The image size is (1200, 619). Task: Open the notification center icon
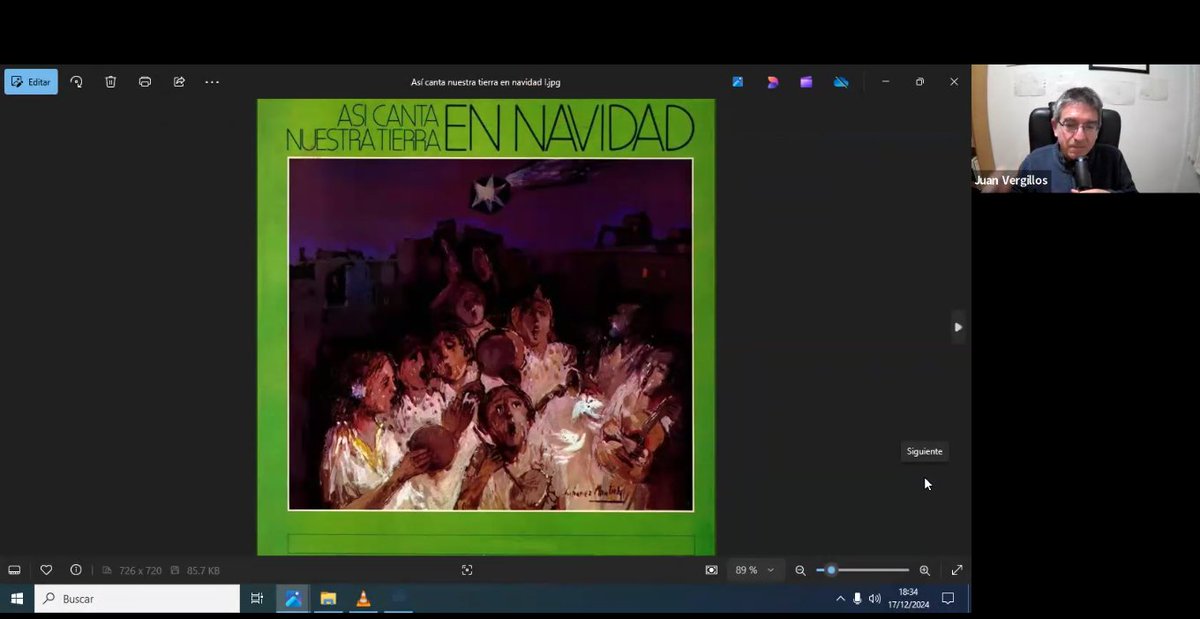[x=948, y=598]
